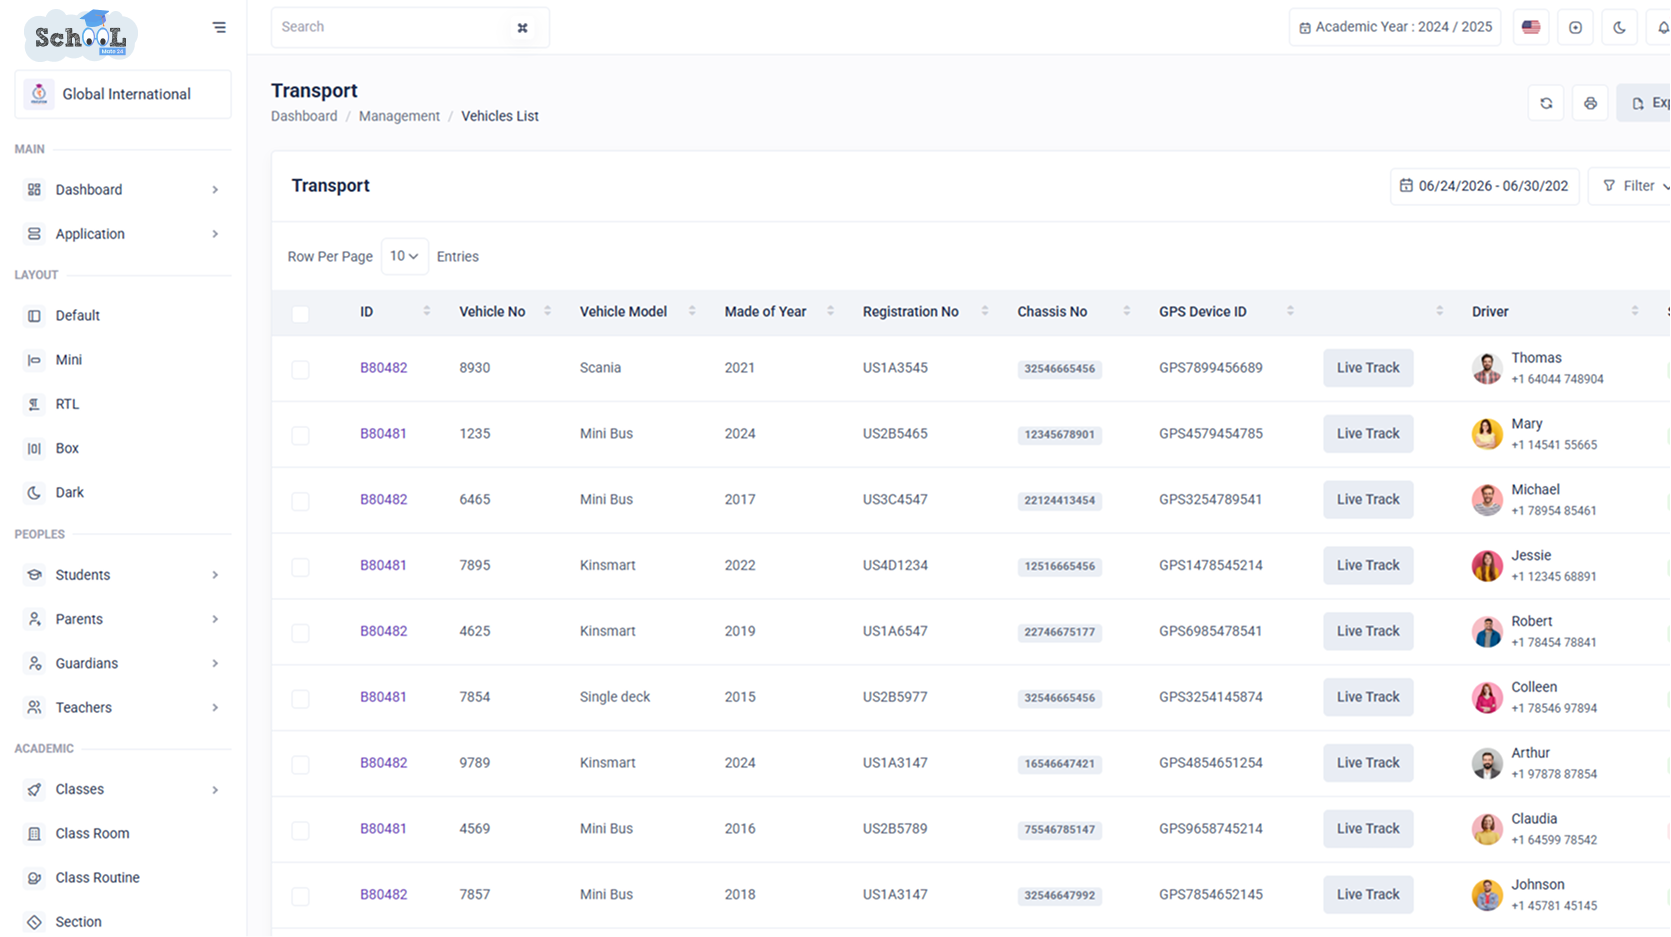The width and height of the screenshot is (1671, 937).
Task: Click the notification bell icon
Action: (x=1661, y=27)
